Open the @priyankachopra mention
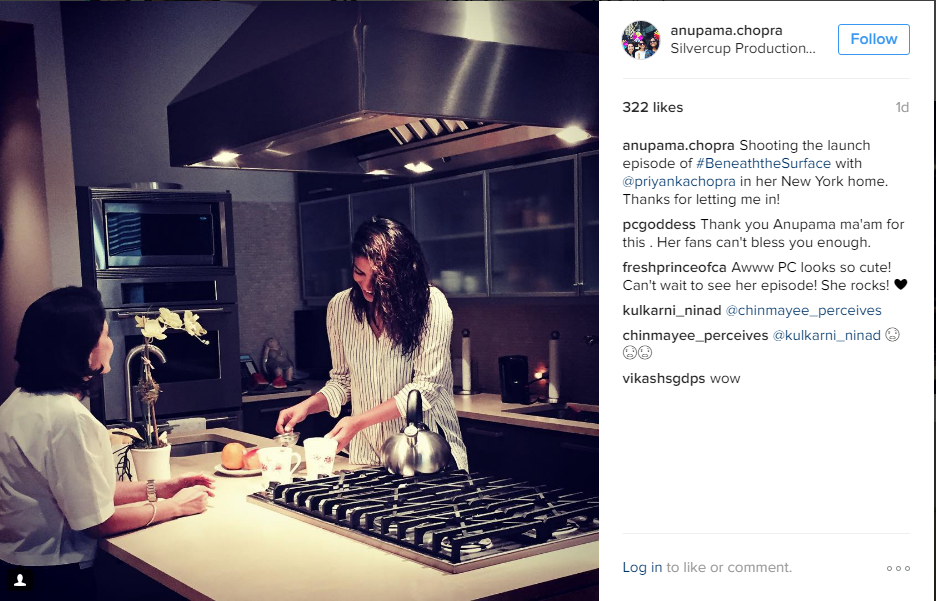Screen dimensions: 936x601 click(679, 181)
